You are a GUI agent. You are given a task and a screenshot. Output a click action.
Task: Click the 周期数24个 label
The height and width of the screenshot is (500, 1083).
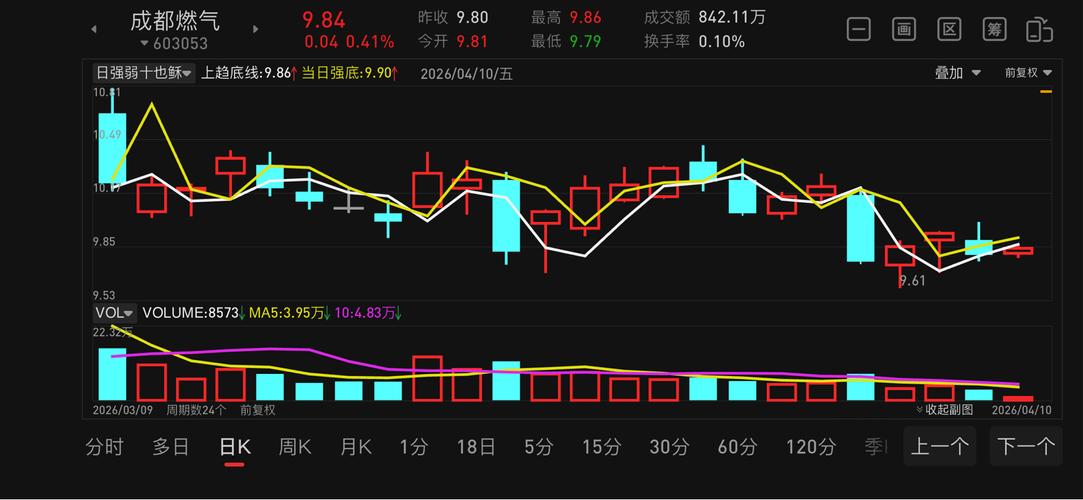[x=195, y=410]
